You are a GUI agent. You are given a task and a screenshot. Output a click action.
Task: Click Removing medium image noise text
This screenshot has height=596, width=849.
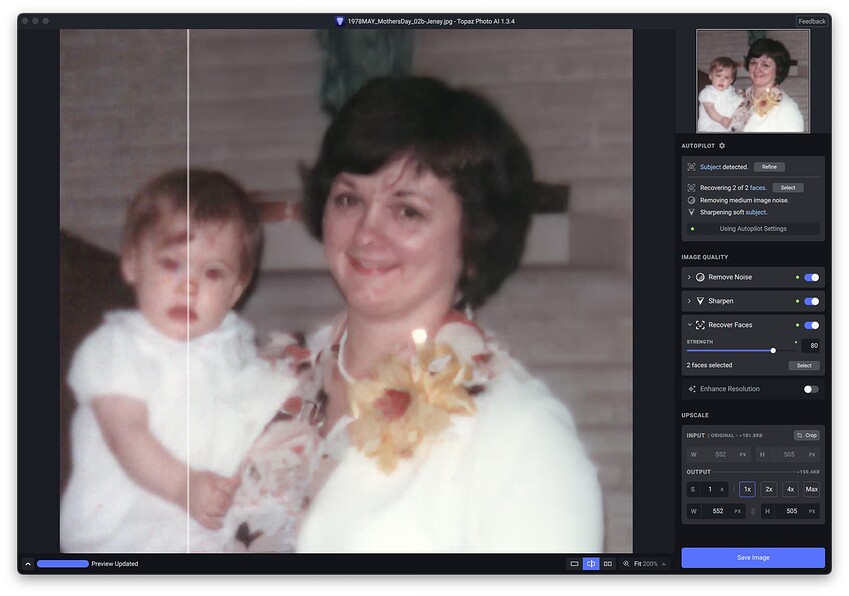point(744,200)
